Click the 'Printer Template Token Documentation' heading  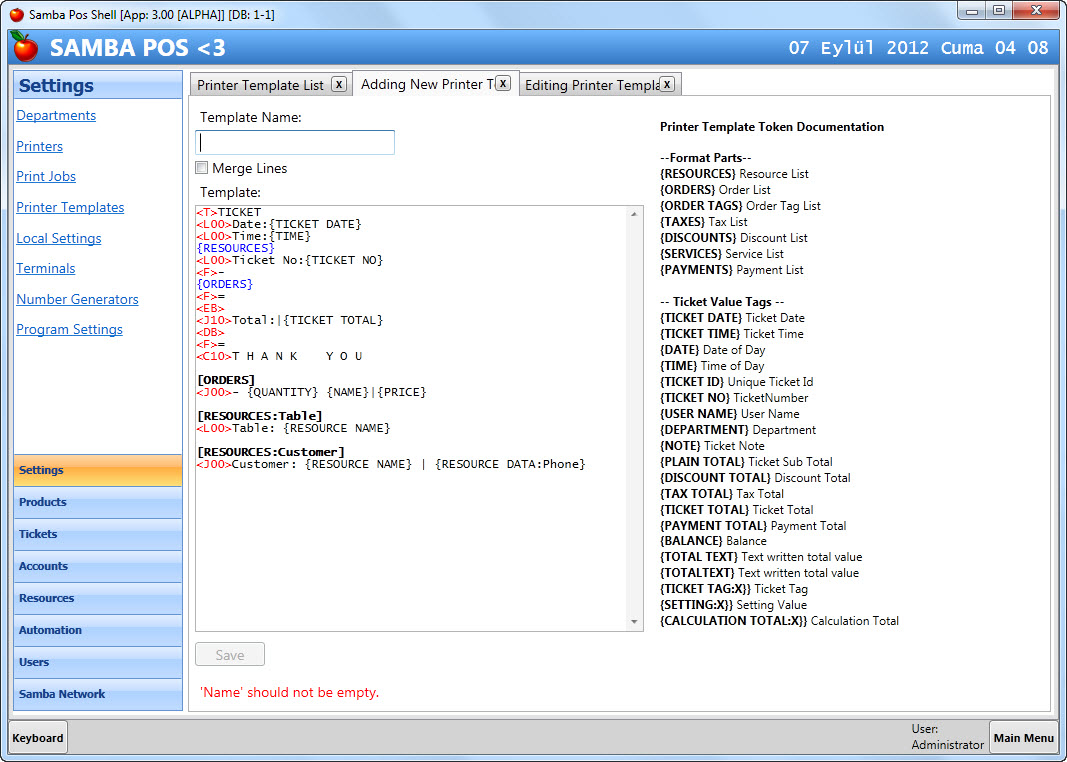[x=772, y=127]
